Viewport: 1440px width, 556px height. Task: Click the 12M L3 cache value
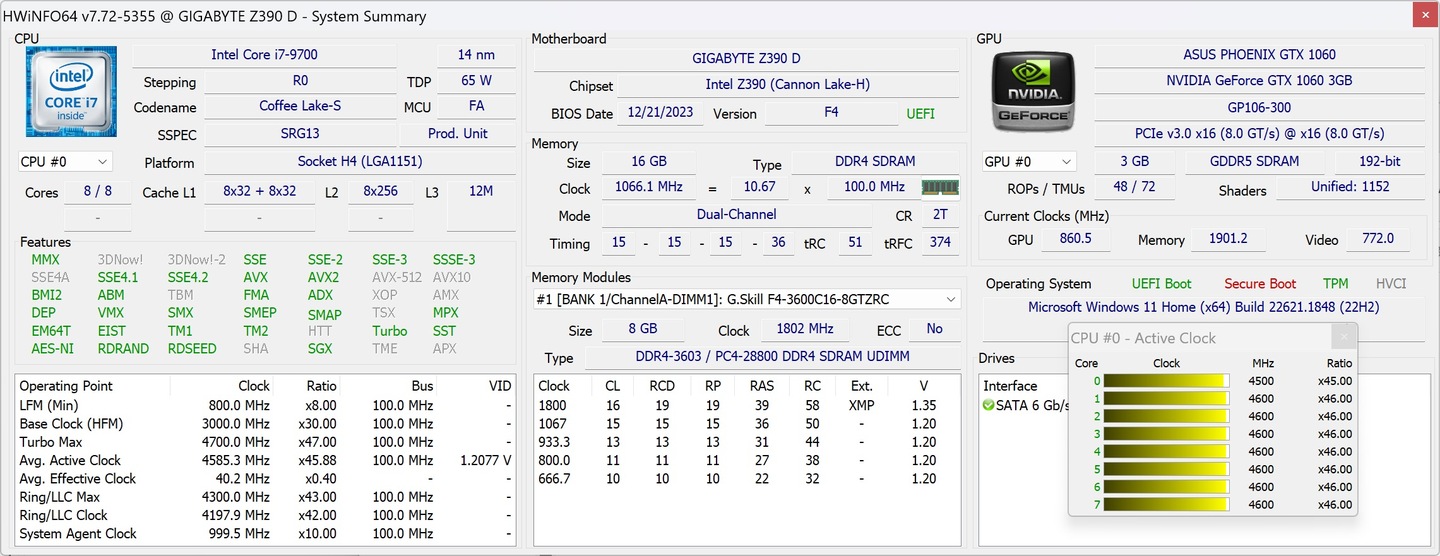click(481, 190)
